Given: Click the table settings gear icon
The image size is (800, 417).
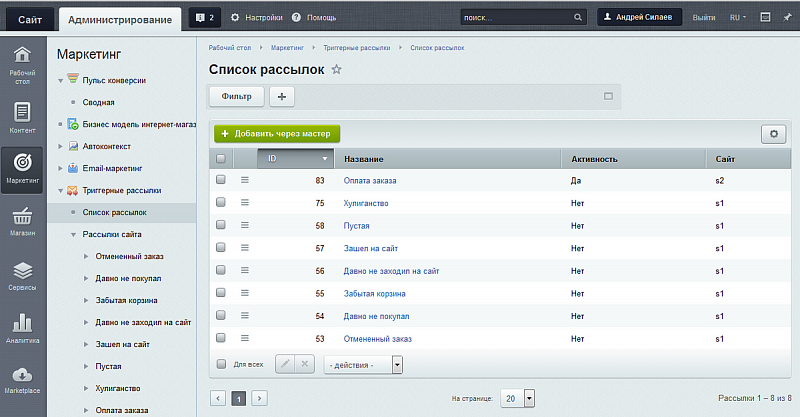Looking at the screenshot, I should point(773,134).
